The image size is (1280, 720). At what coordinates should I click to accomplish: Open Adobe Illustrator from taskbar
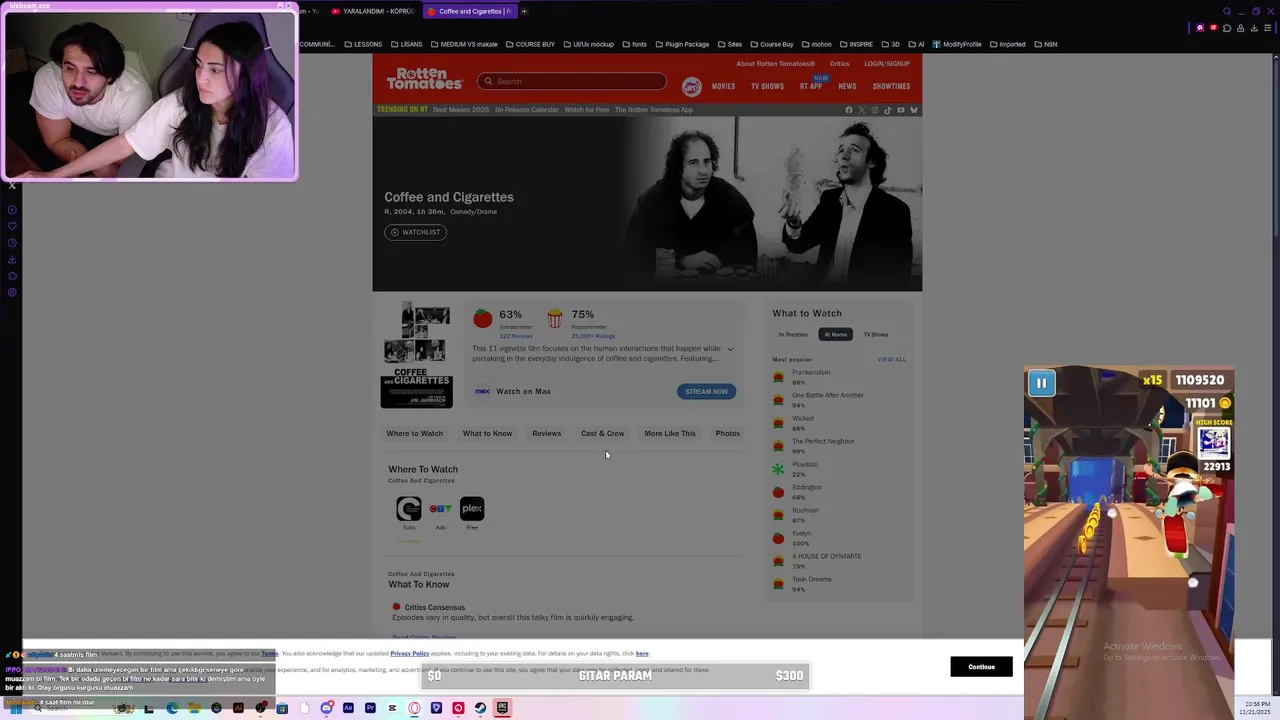click(238, 708)
